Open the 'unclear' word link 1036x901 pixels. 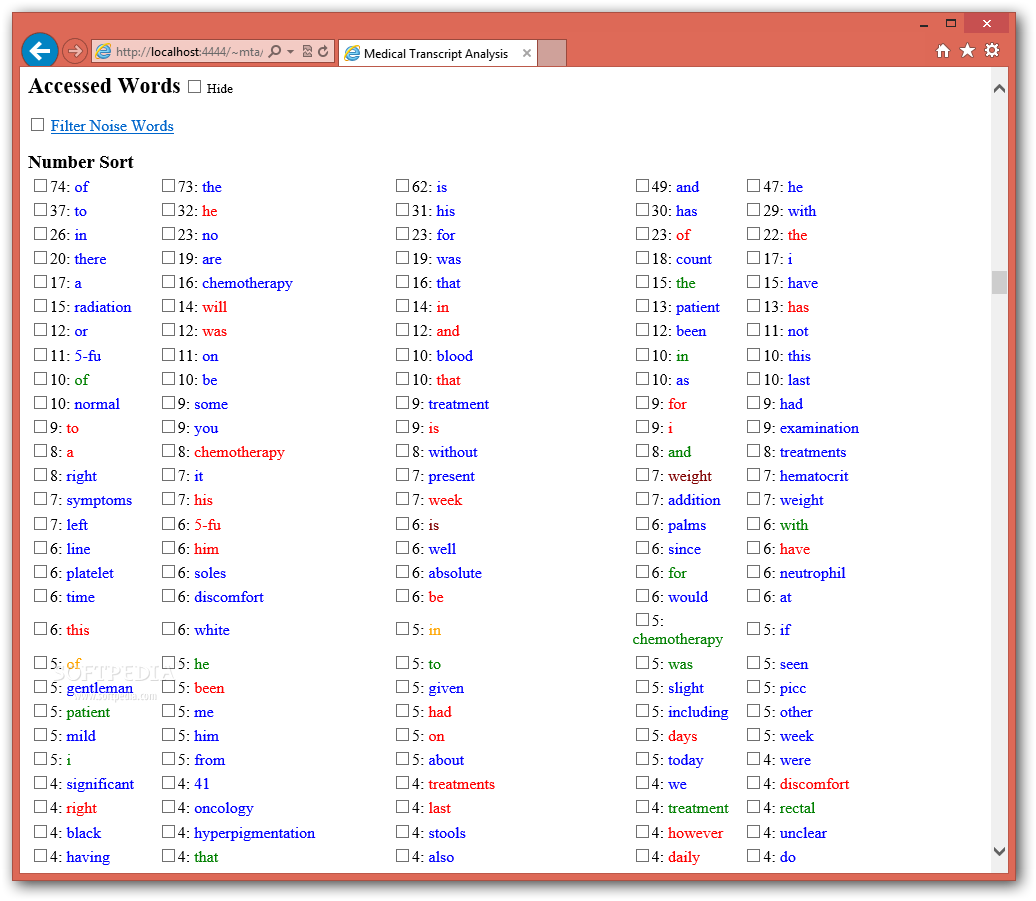pos(803,834)
